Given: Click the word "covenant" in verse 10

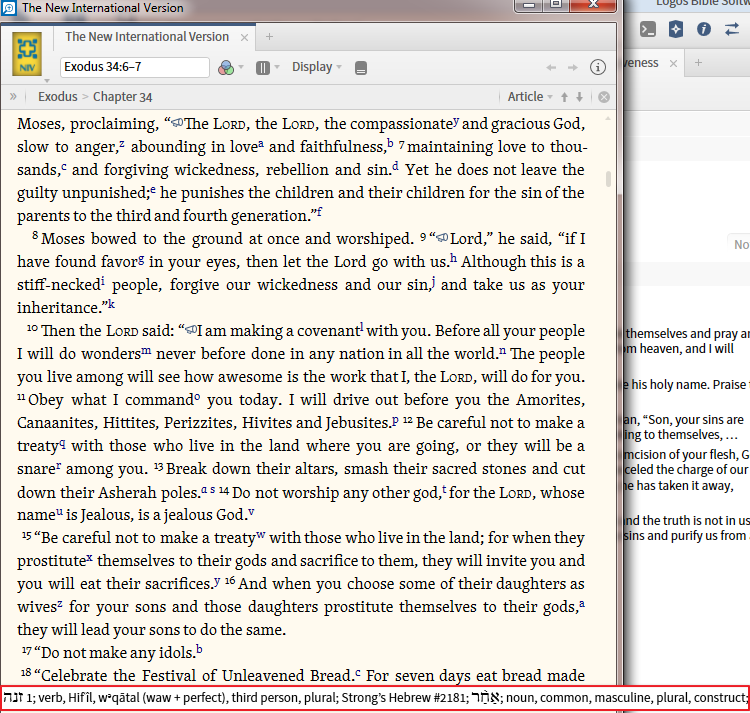Looking at the screenshot, I should click(328, 331).
